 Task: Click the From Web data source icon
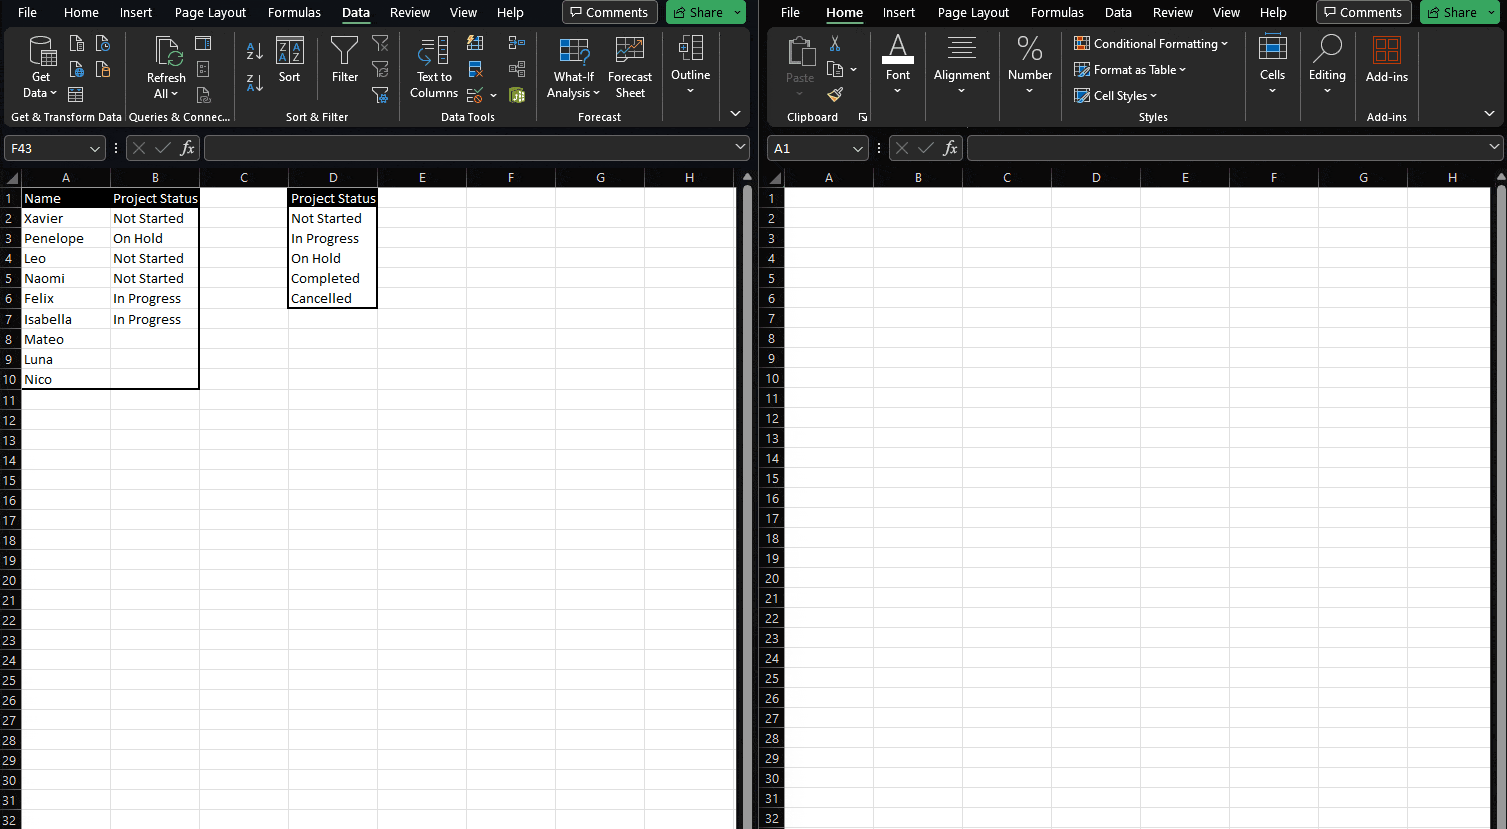pyautogui.click(x=76, y=70)
